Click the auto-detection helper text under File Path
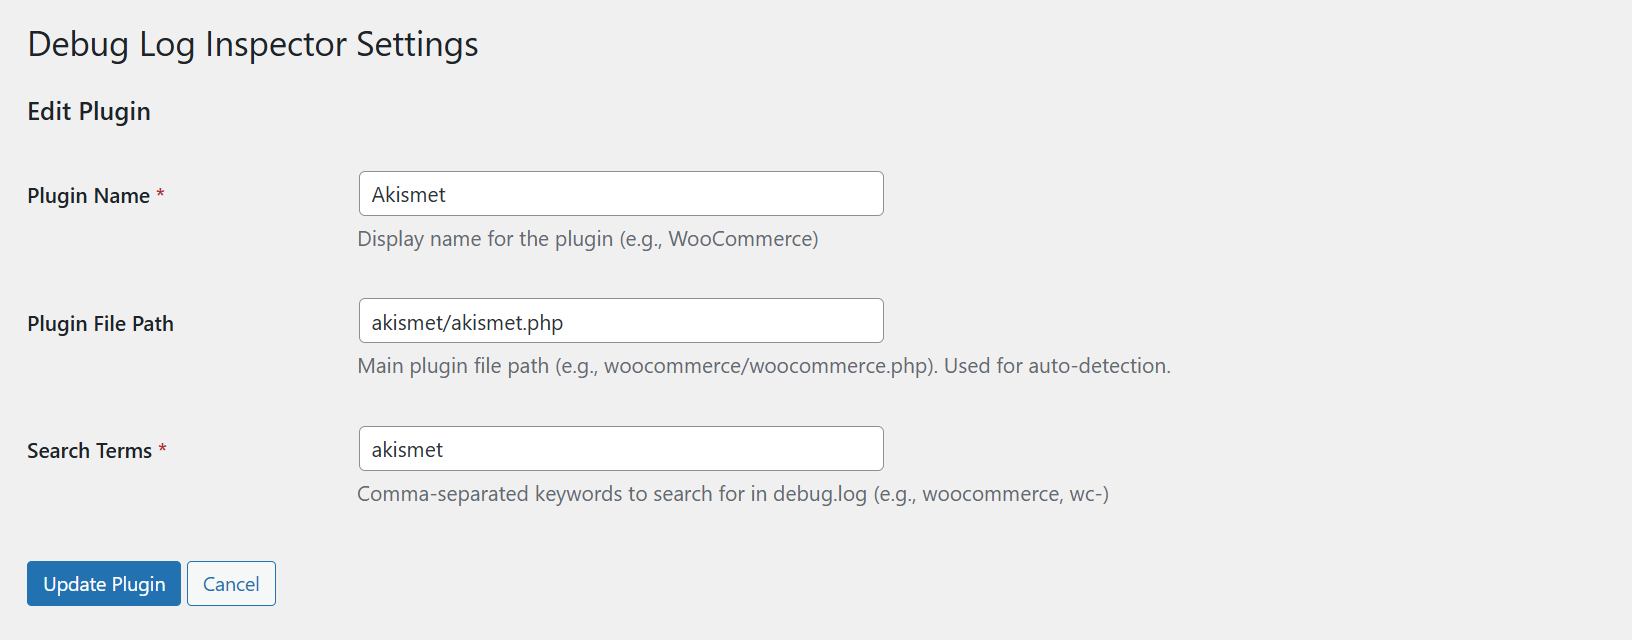Image resolution: width=1632 pixels, height=640 pixels. pyautogui.click(x=763, y=365)
